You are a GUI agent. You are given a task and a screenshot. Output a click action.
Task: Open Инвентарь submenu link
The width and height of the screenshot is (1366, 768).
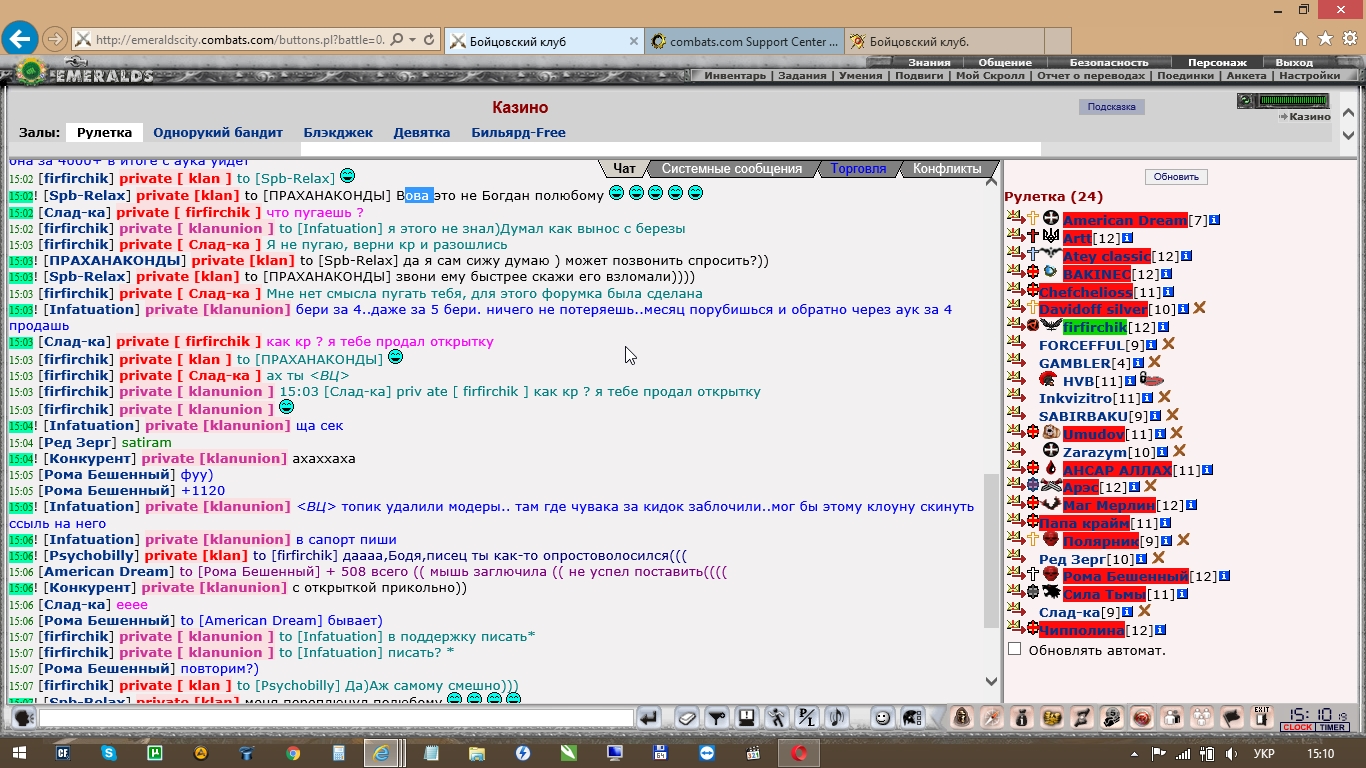tap(735, 76)
